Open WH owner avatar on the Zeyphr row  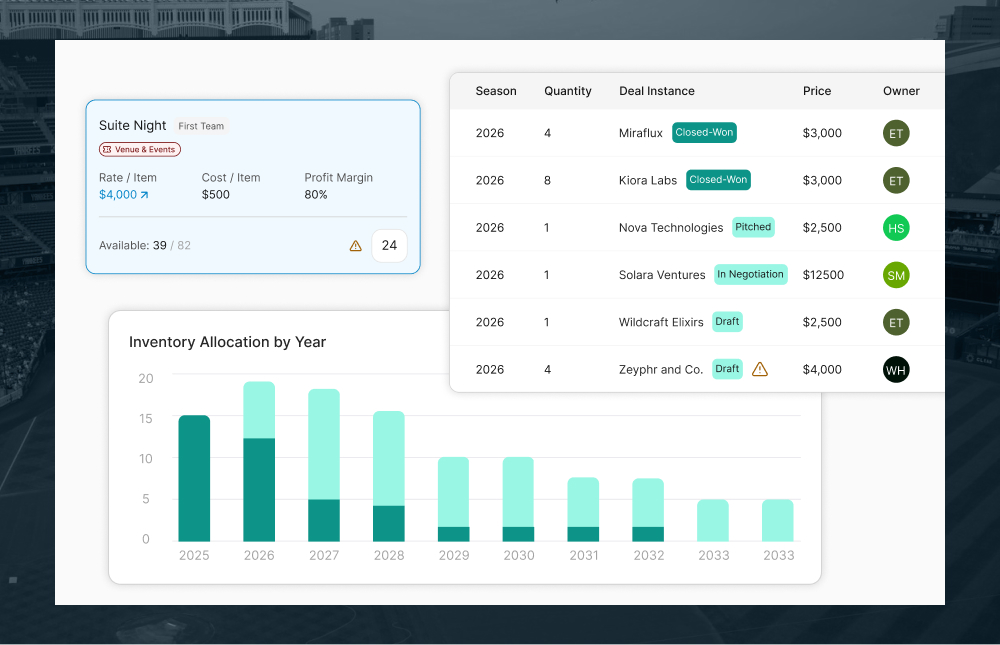896,369
